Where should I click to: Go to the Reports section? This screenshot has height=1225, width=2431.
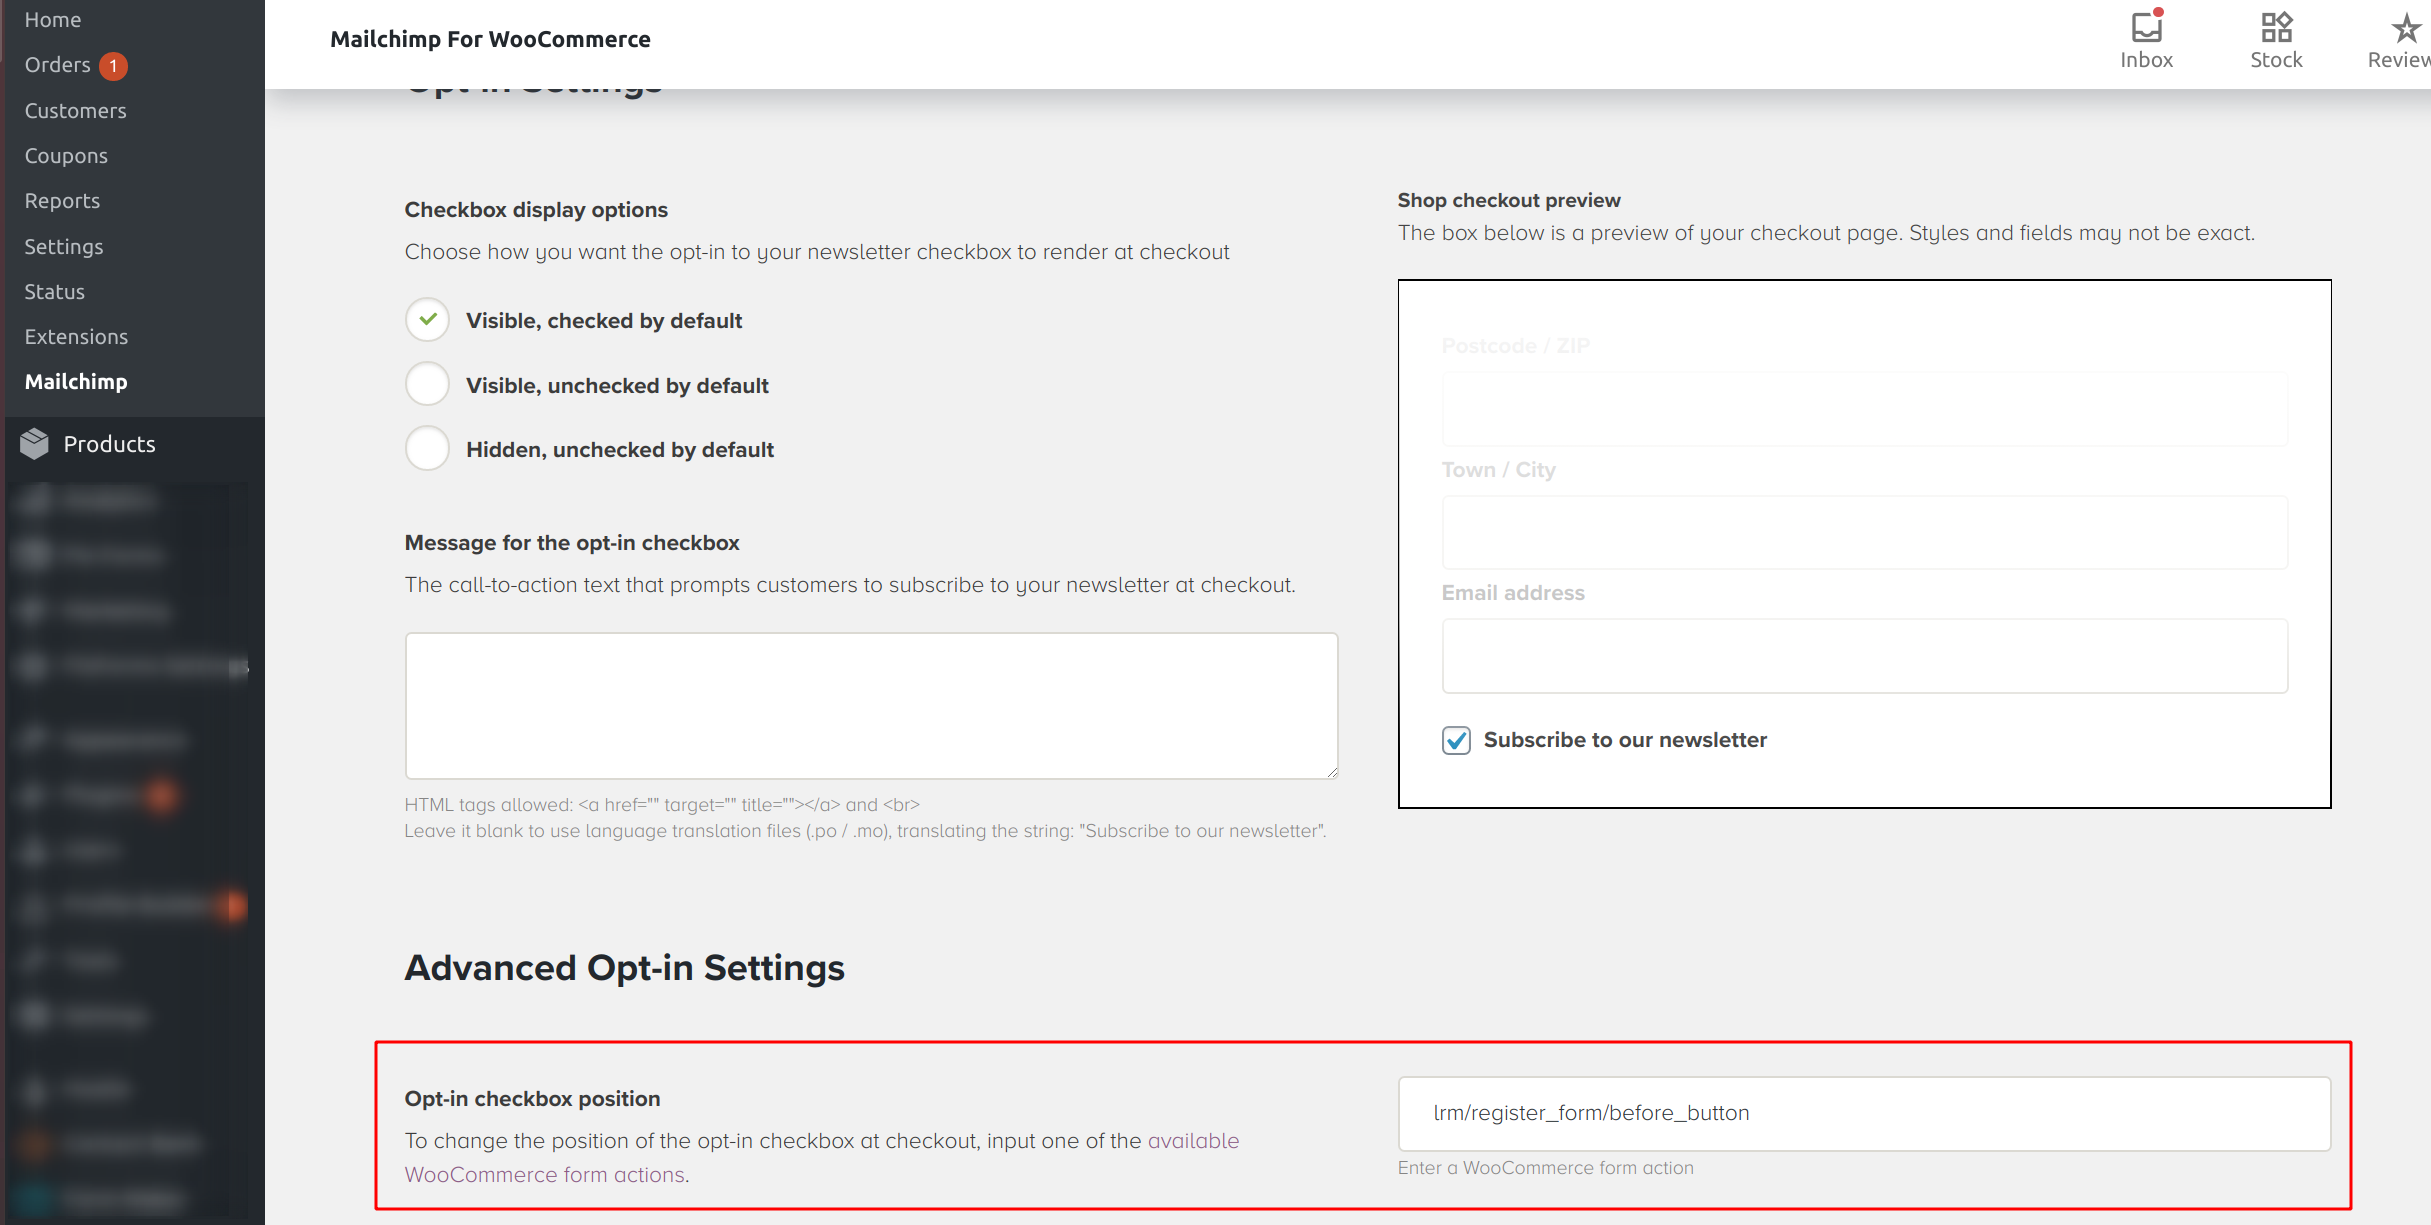pos(62,200)
